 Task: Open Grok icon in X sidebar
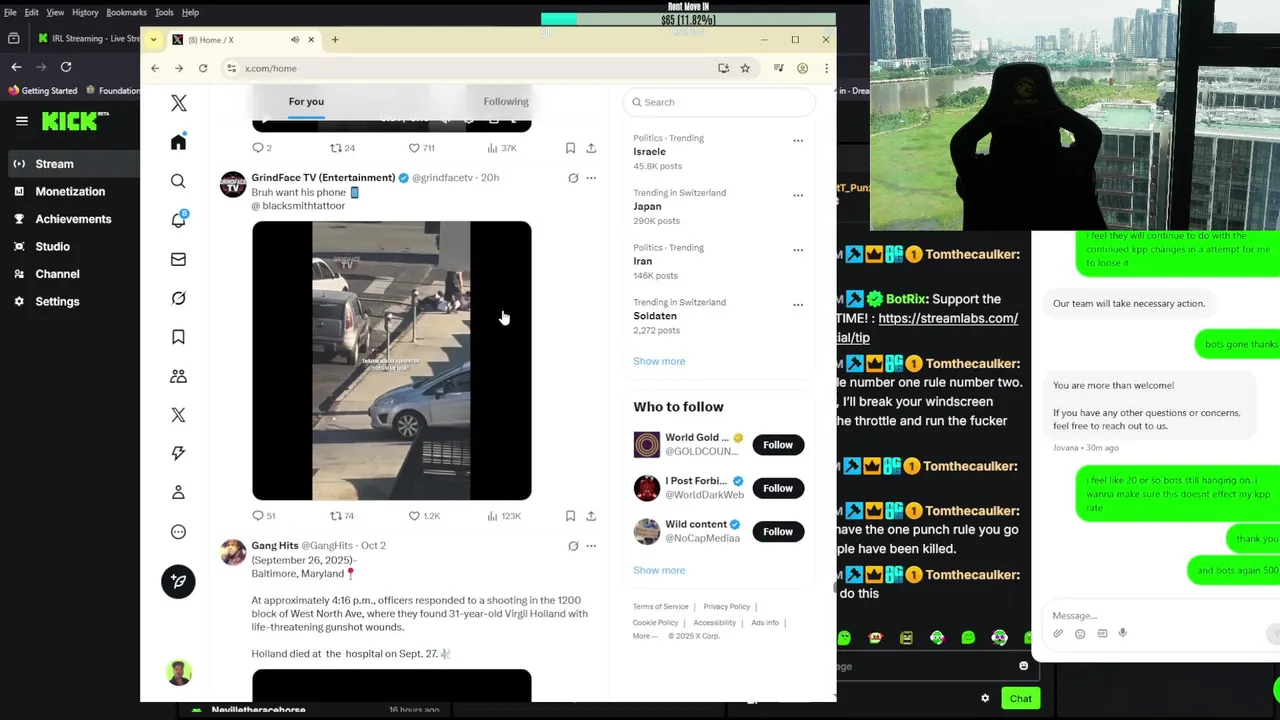point(178,298)
